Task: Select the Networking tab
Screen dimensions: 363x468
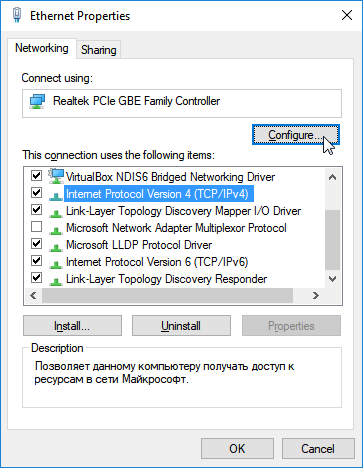Action: coord(42,48)
